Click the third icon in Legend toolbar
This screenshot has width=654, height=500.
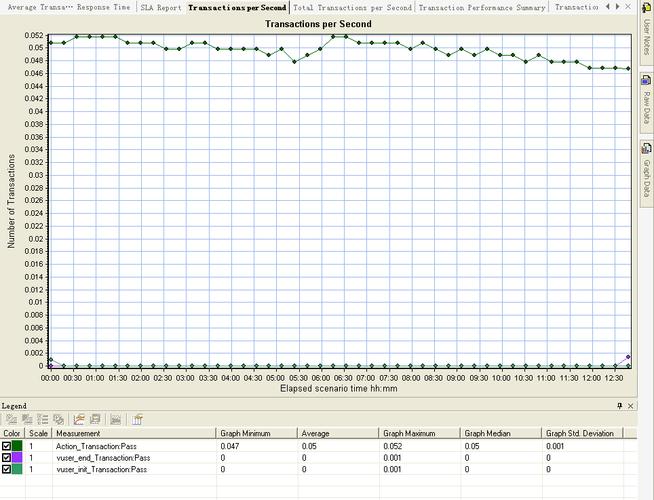point(42,419)
